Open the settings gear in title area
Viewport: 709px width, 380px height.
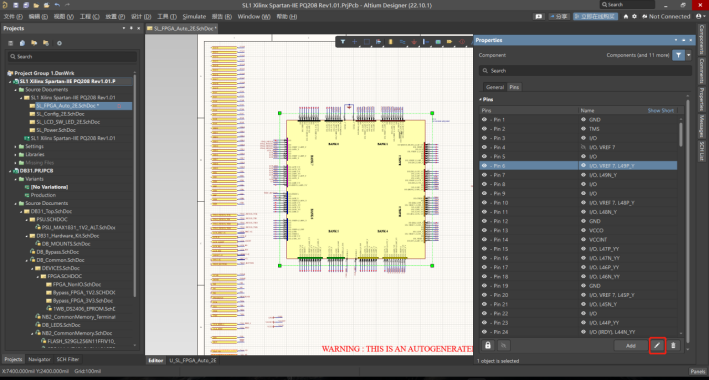634,16
